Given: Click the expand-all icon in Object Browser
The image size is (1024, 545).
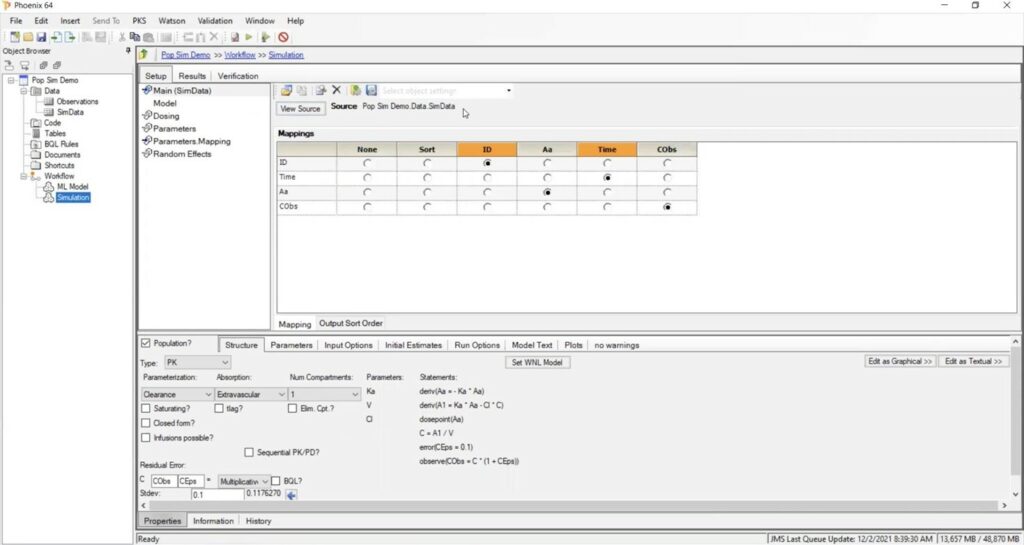Looking at the screenshot, I should tap(43, 65).
